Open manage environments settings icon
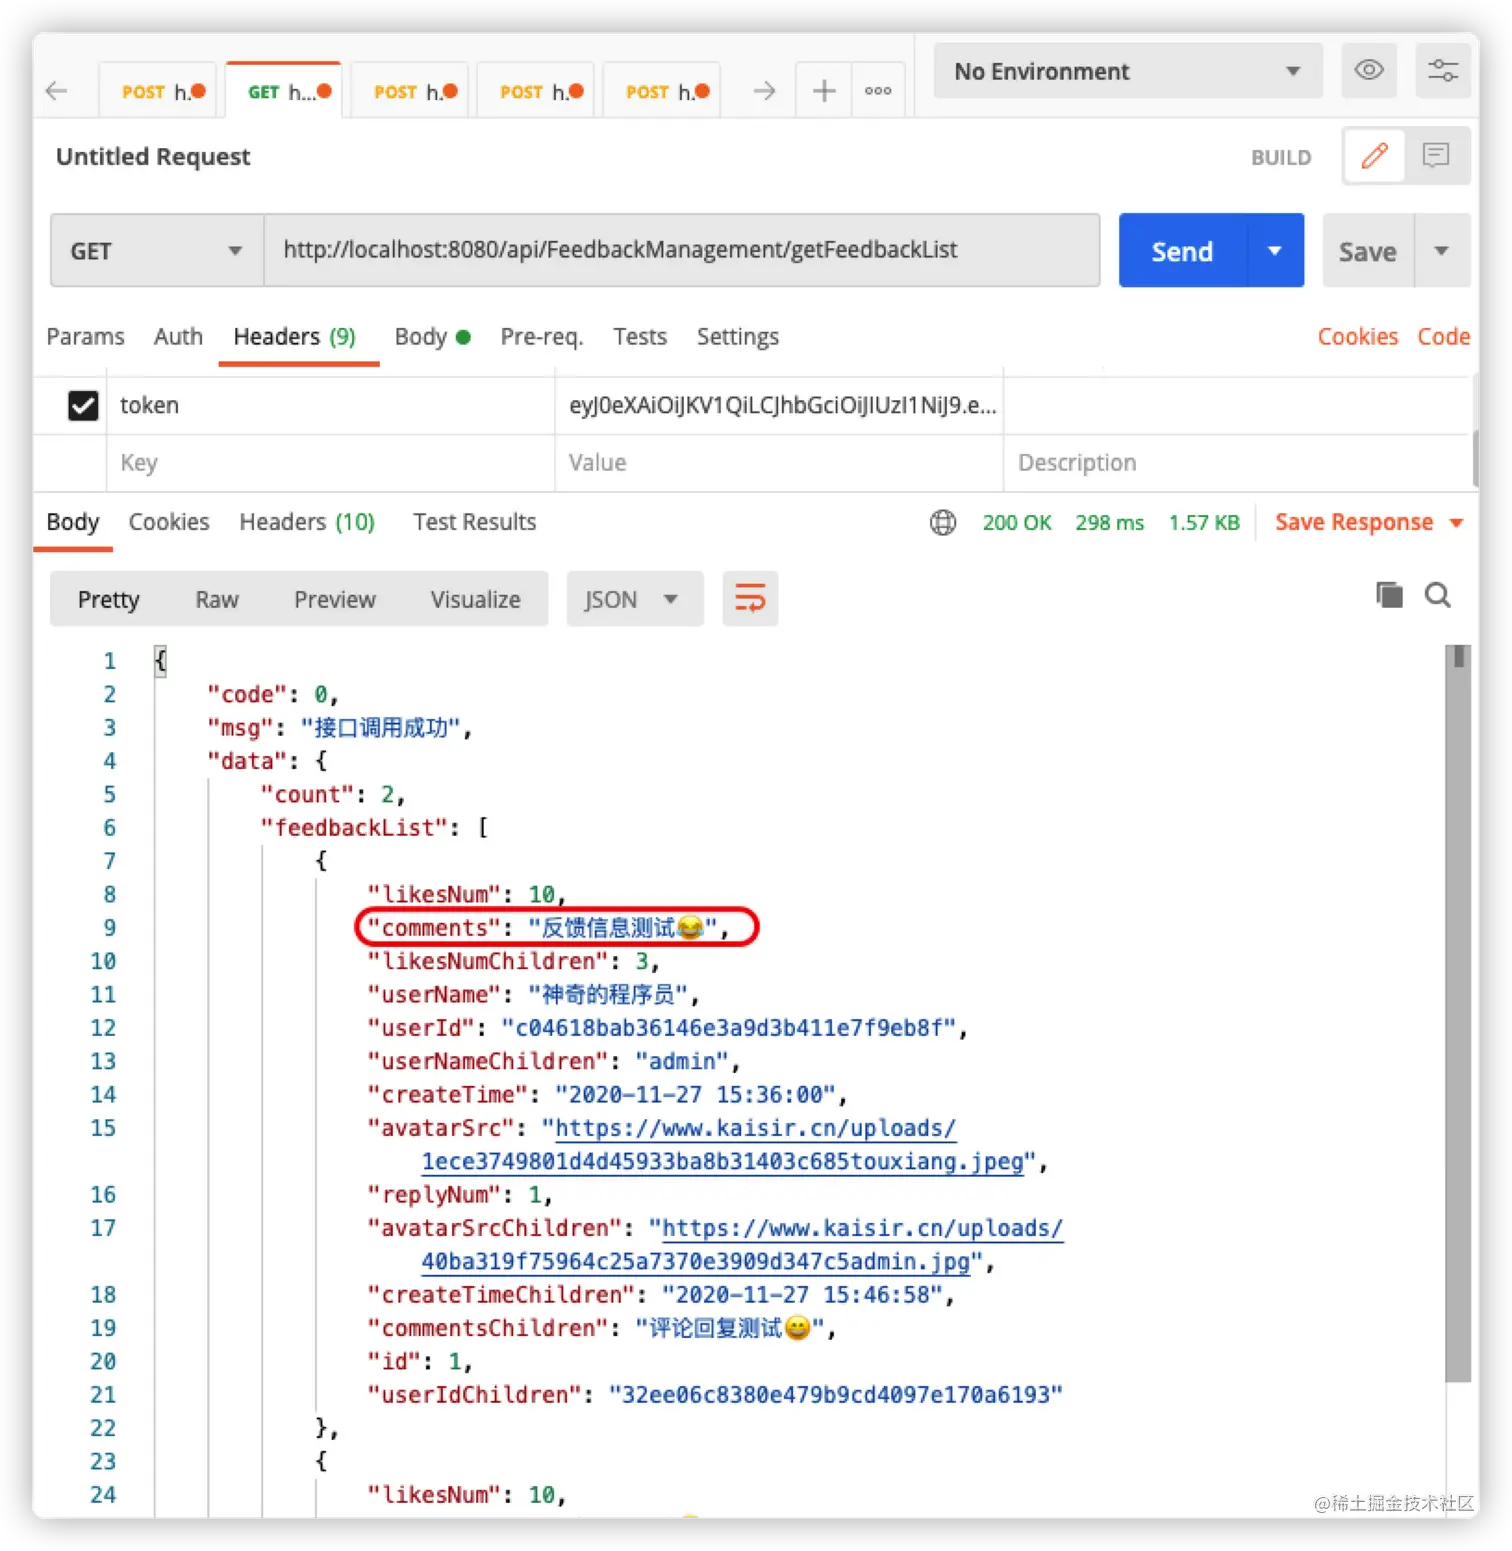The image size is (1512, 1551). click(1443, 70)
